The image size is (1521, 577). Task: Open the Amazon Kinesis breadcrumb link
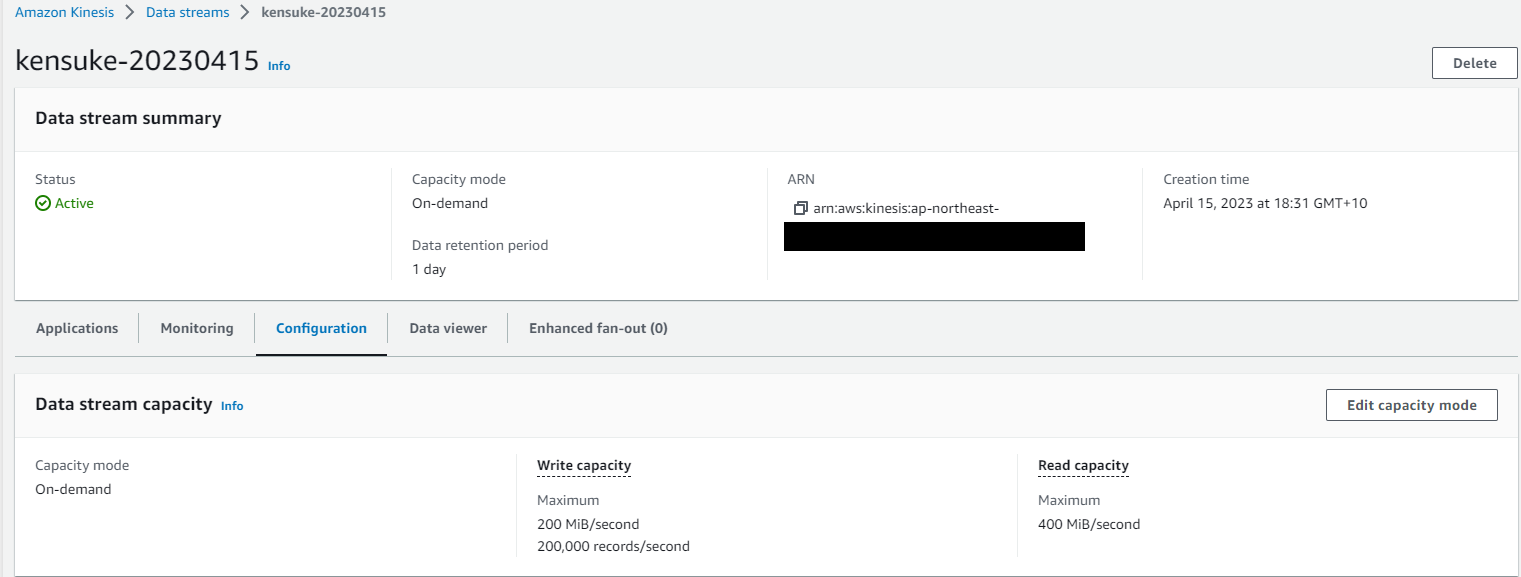(x=64, y=13)
